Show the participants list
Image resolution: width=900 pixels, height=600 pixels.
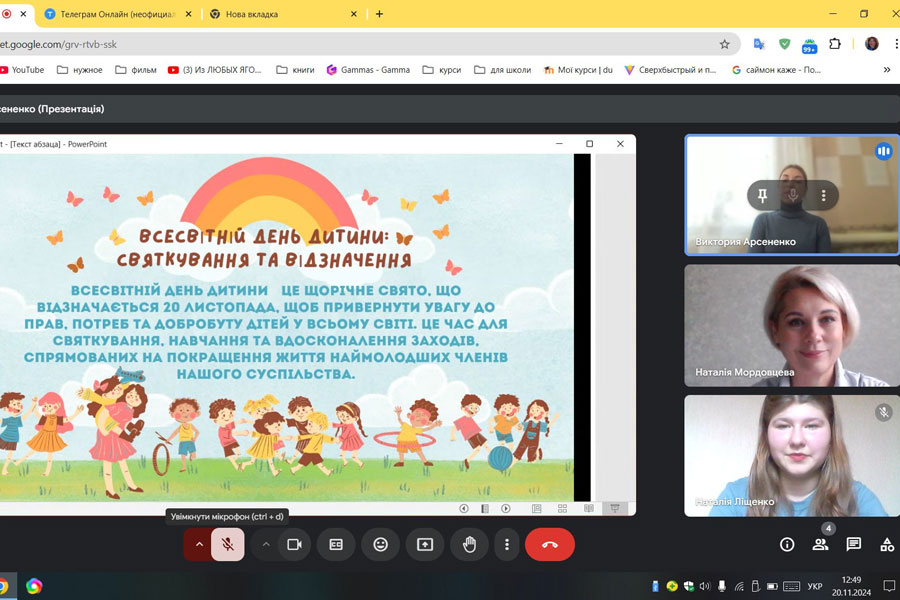(x=820, y=544)
